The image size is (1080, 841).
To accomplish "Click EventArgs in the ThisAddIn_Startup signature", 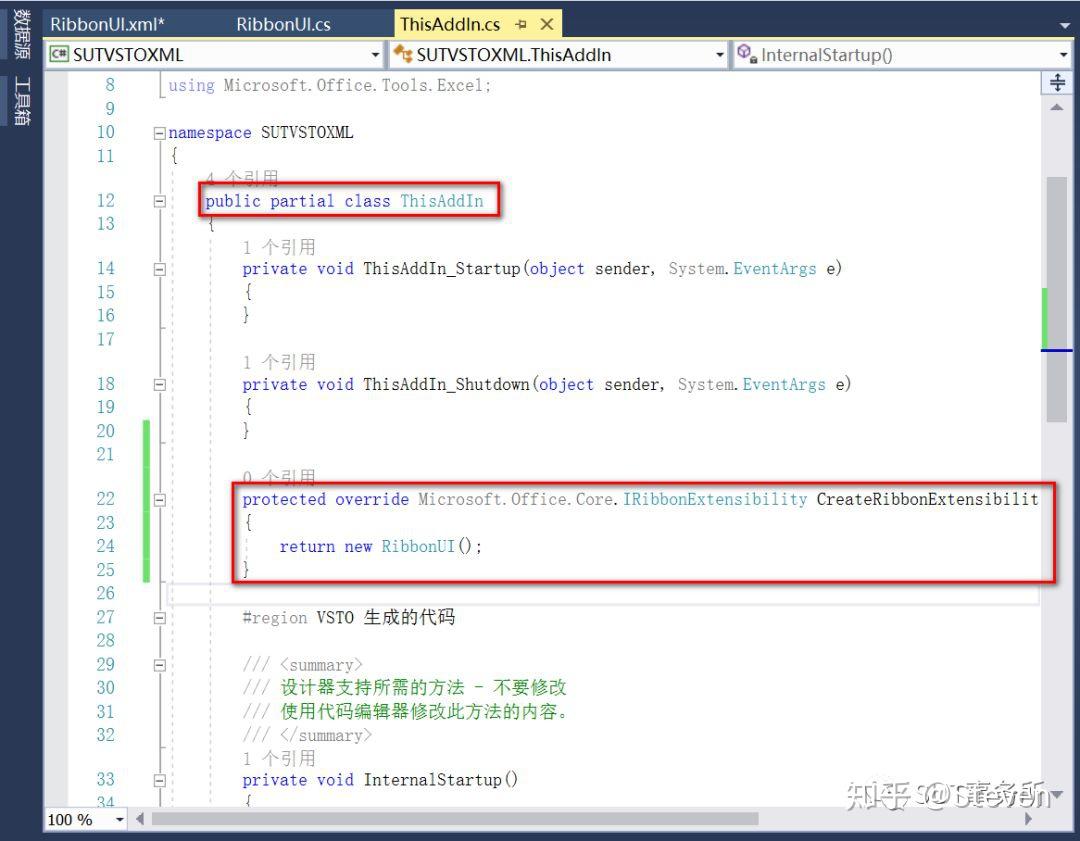I will [774, 269].
